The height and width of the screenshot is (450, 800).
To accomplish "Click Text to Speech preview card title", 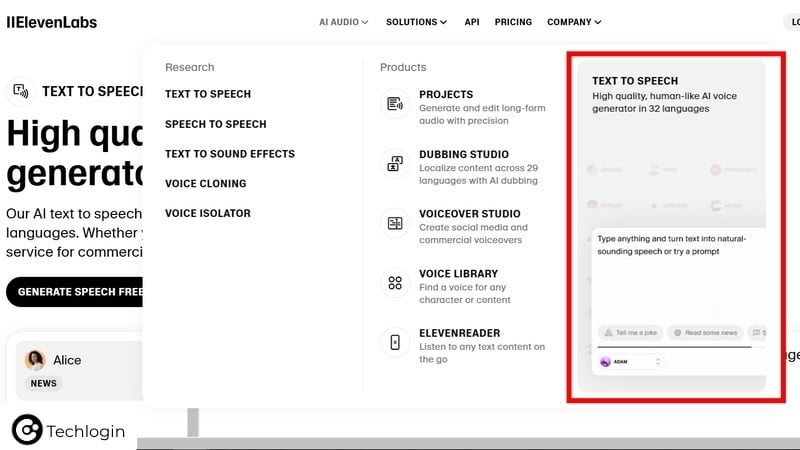I will coord(635,81).
